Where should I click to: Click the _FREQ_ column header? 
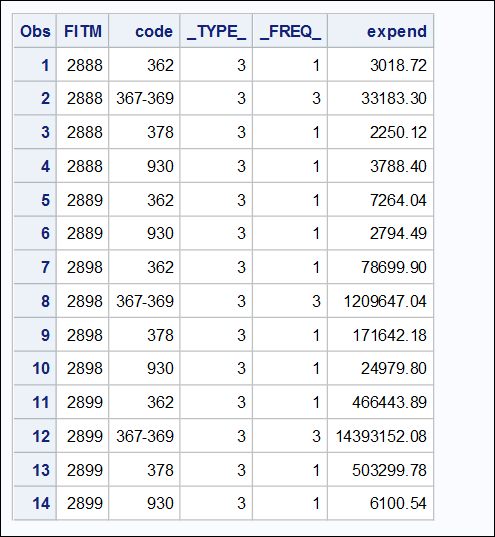[x=290, y=32]
